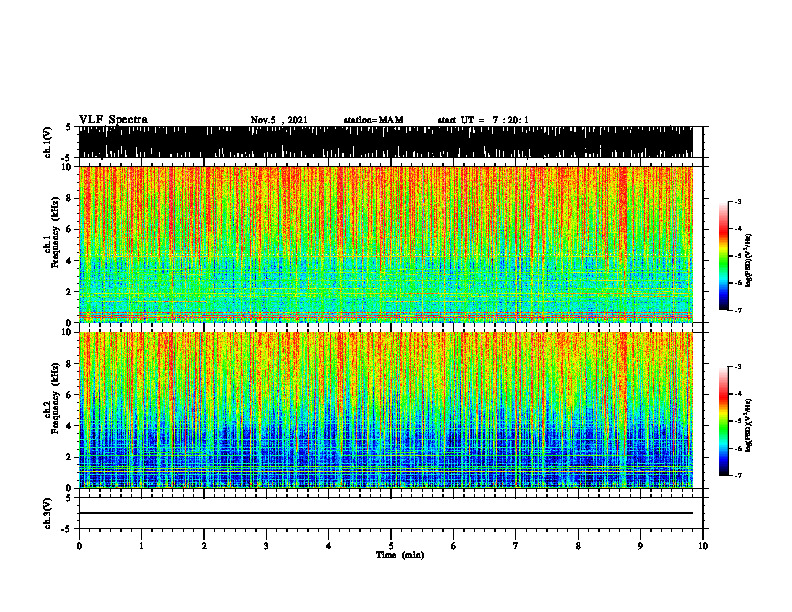Image resolution: width=792 pixels, height=612 pixels.
Task: Click time axis tick label "4"
Action: (329, 546)
